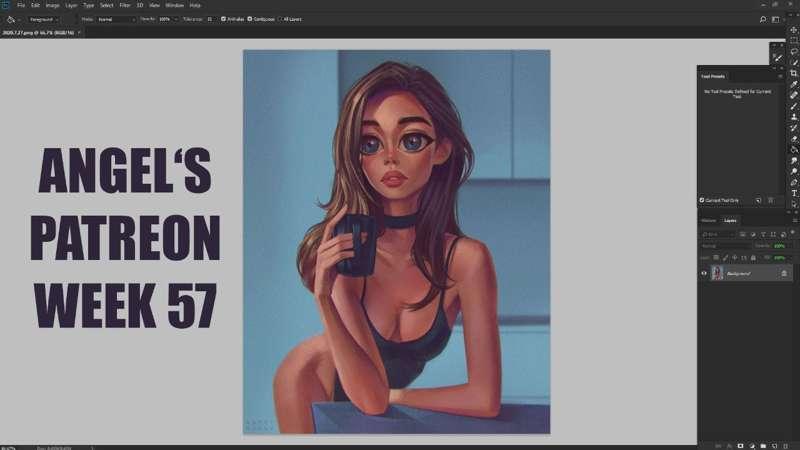Delete tool preset trash icon
The width and height of the screenshot is (800, 450).
770,201
